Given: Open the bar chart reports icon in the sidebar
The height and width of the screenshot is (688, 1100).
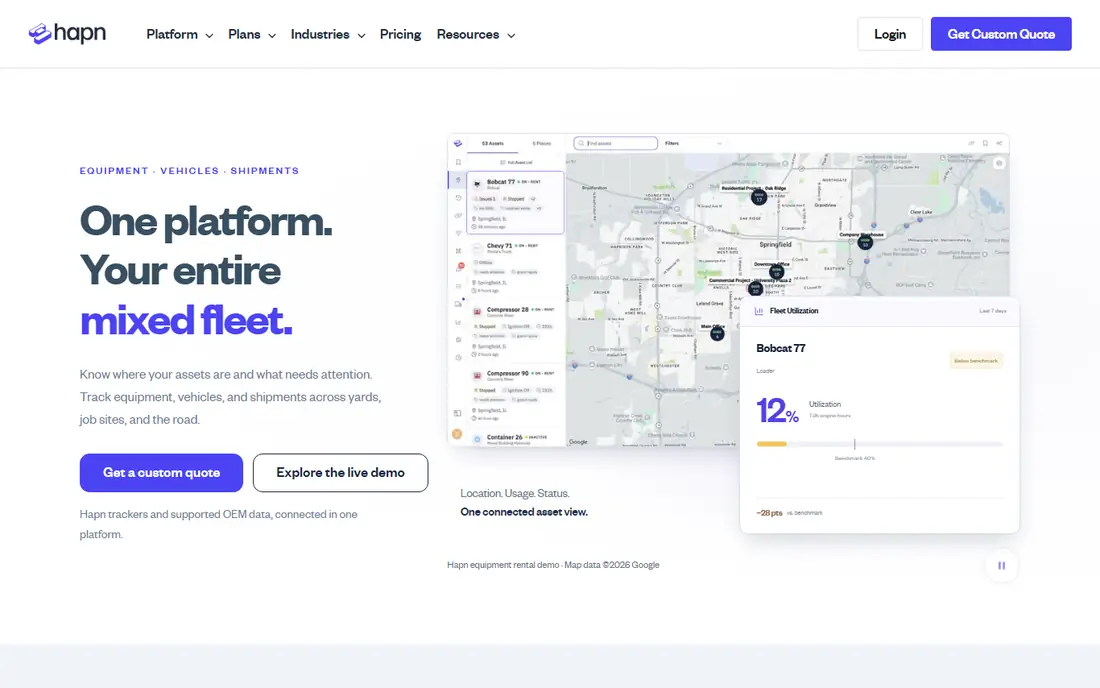Looking at the screenshot, I should point(458,323).
